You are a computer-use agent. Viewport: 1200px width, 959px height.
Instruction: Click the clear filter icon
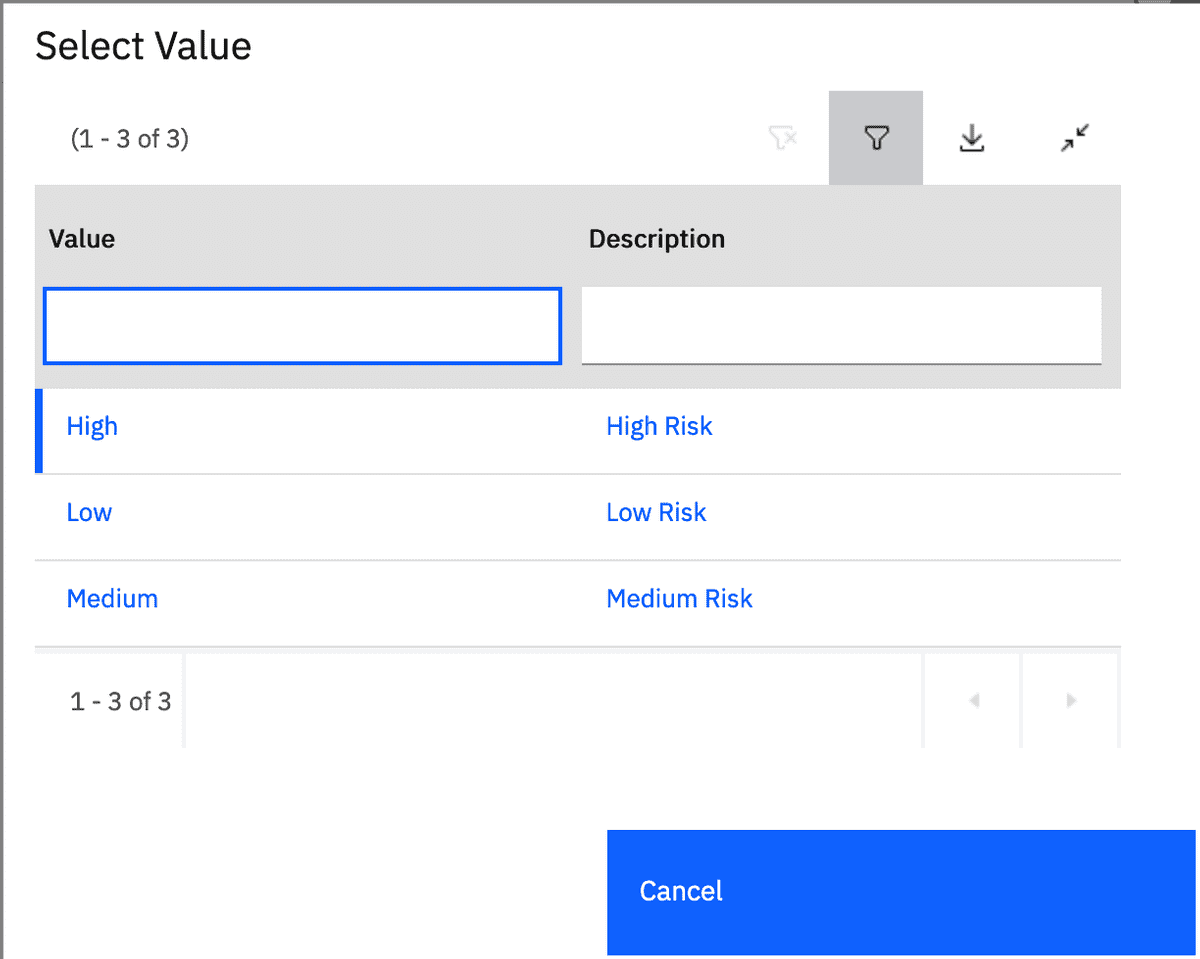[783, 138]
